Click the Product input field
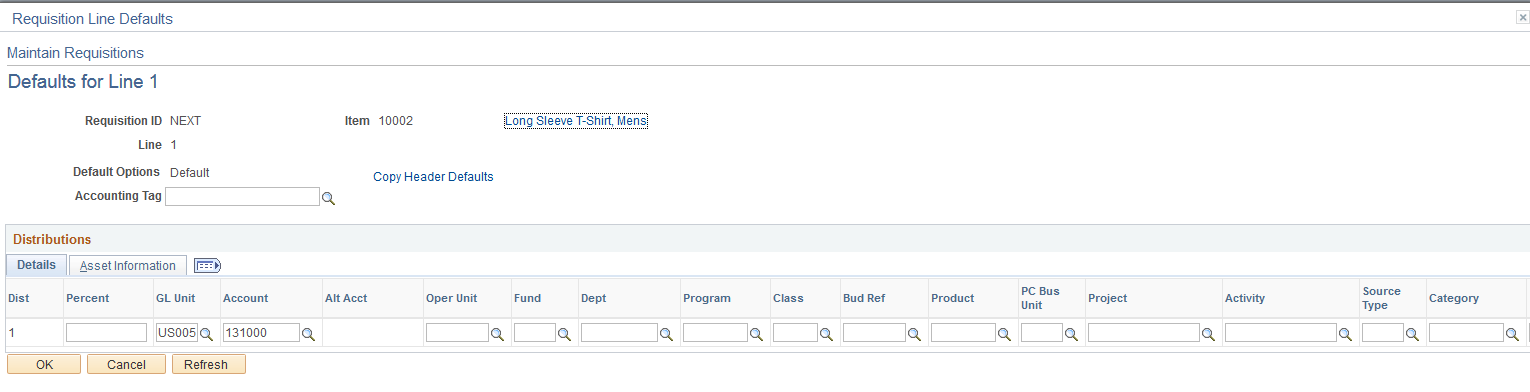 pyautogui.click(x=962, y=333)
